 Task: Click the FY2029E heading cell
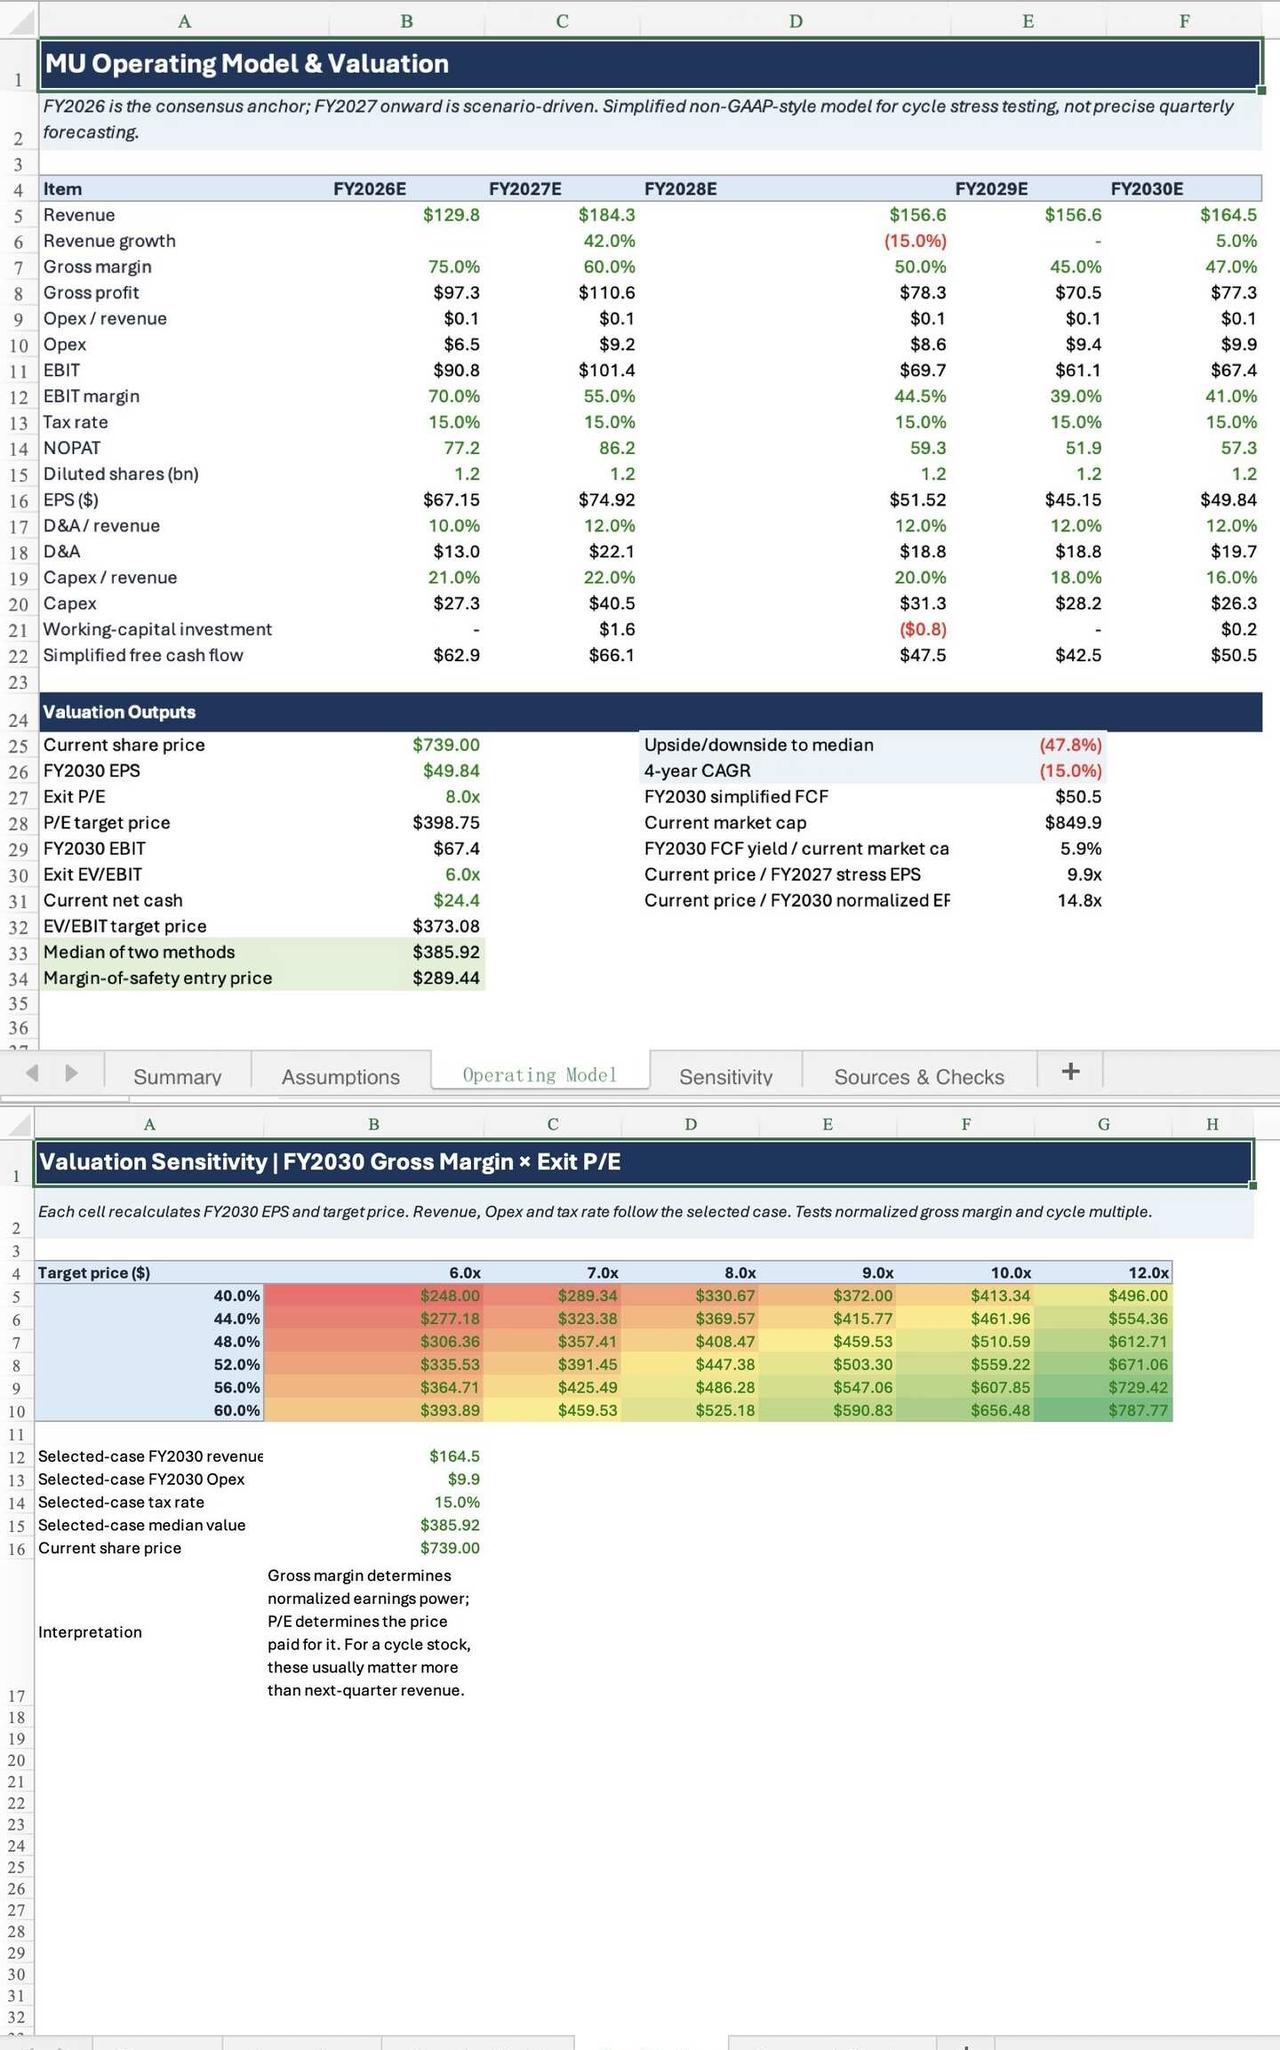point(1028,189)
